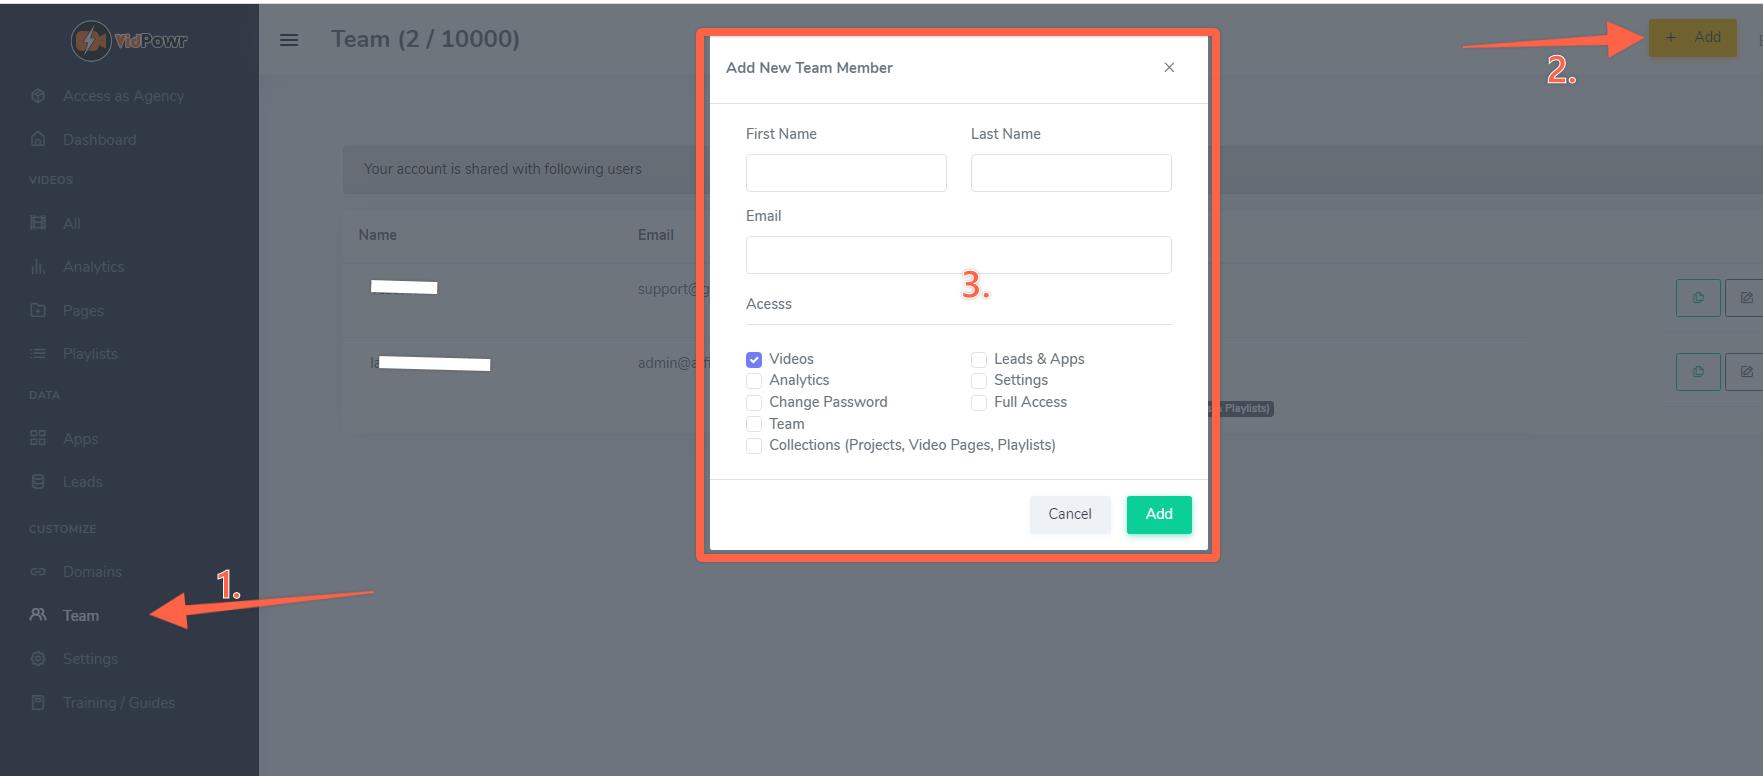Click the Leads database icon

click(x=38, y=482)
